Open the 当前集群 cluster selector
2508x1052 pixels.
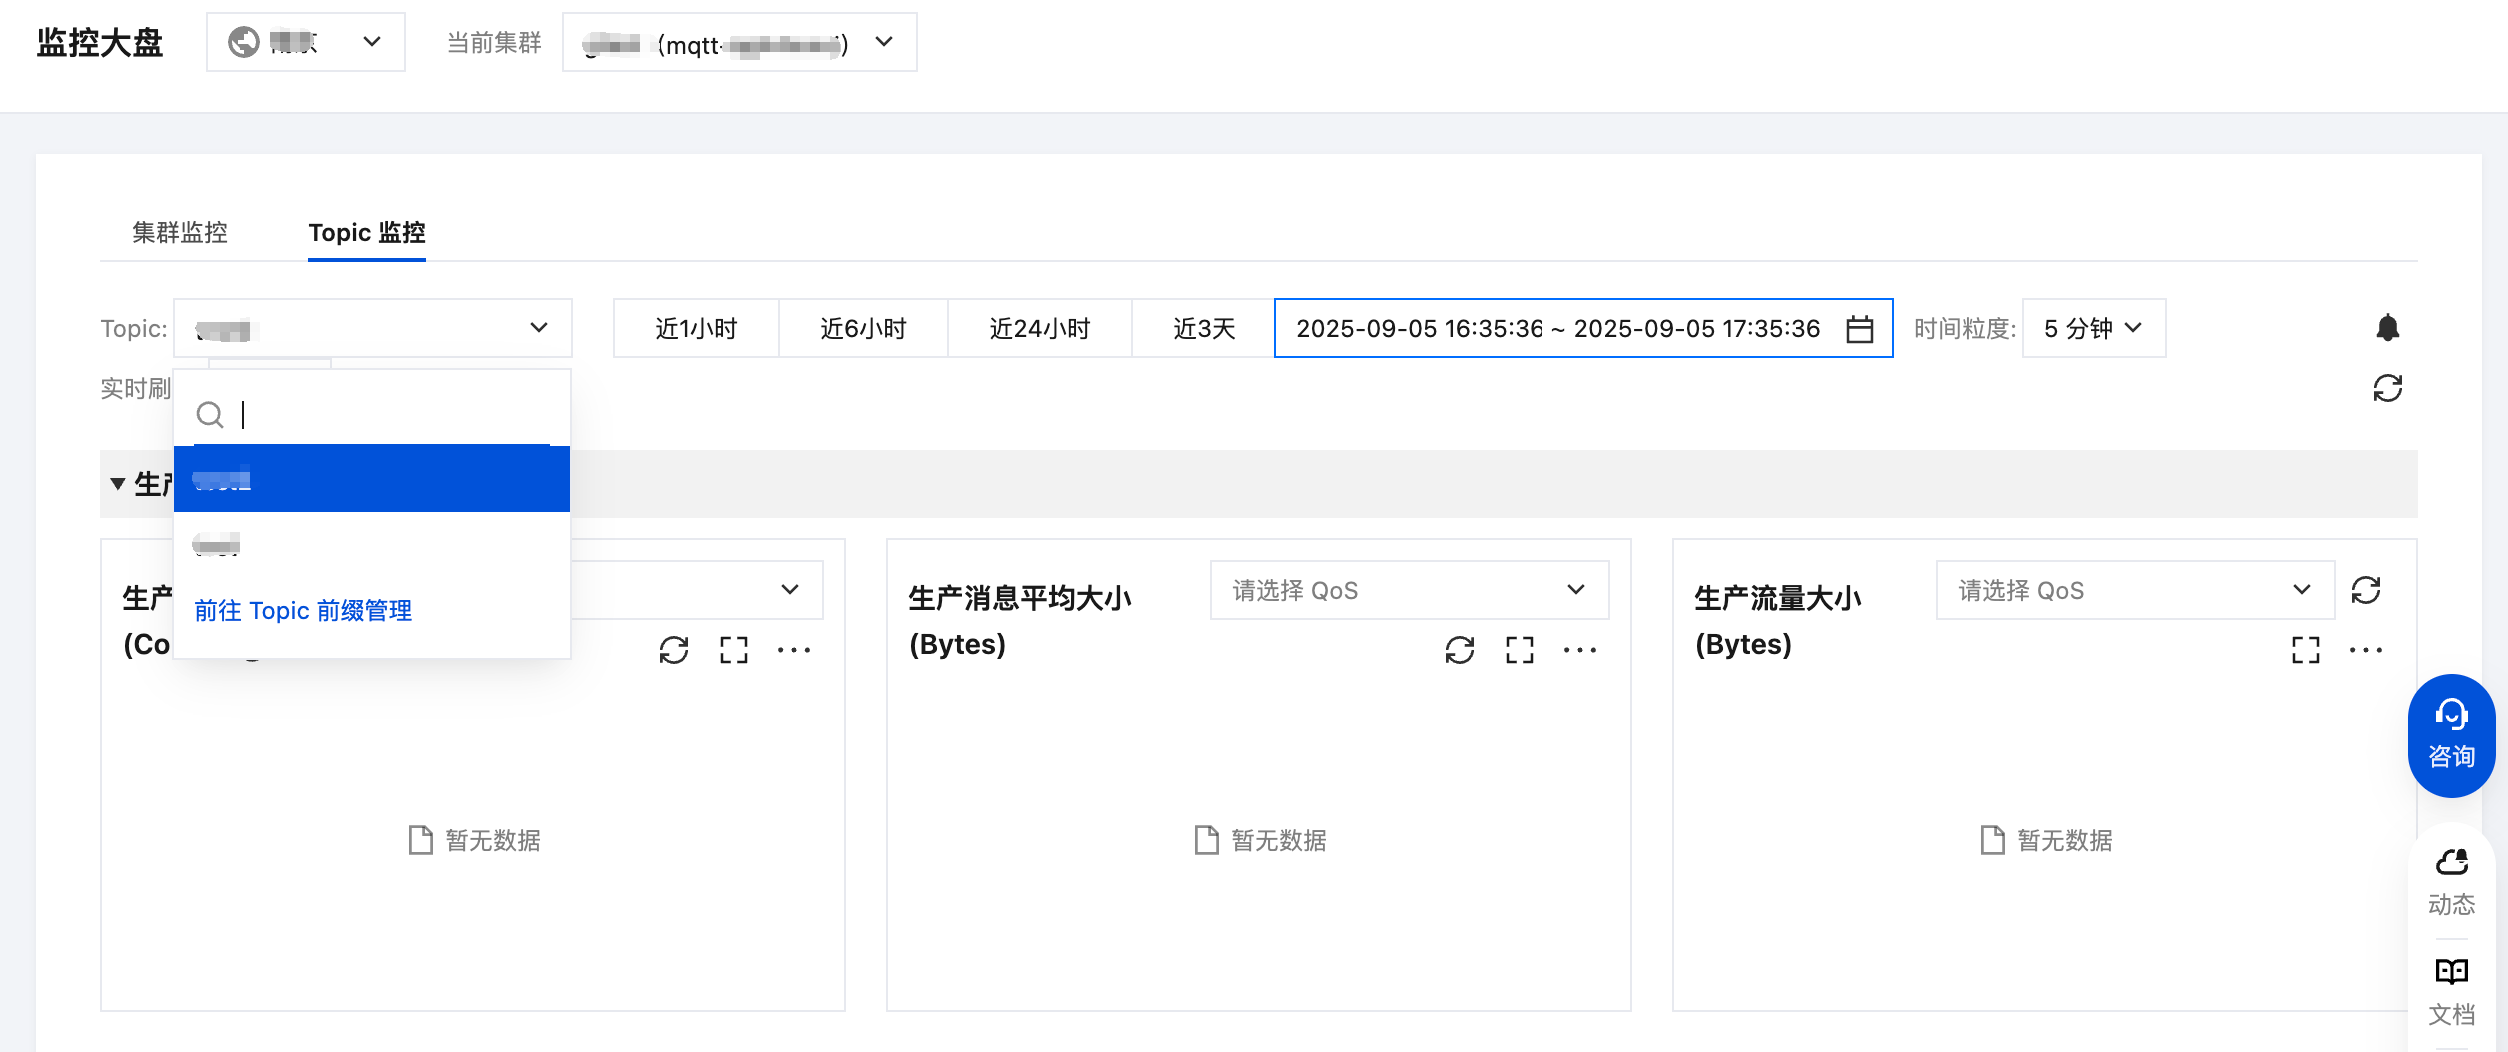point(739,43)
